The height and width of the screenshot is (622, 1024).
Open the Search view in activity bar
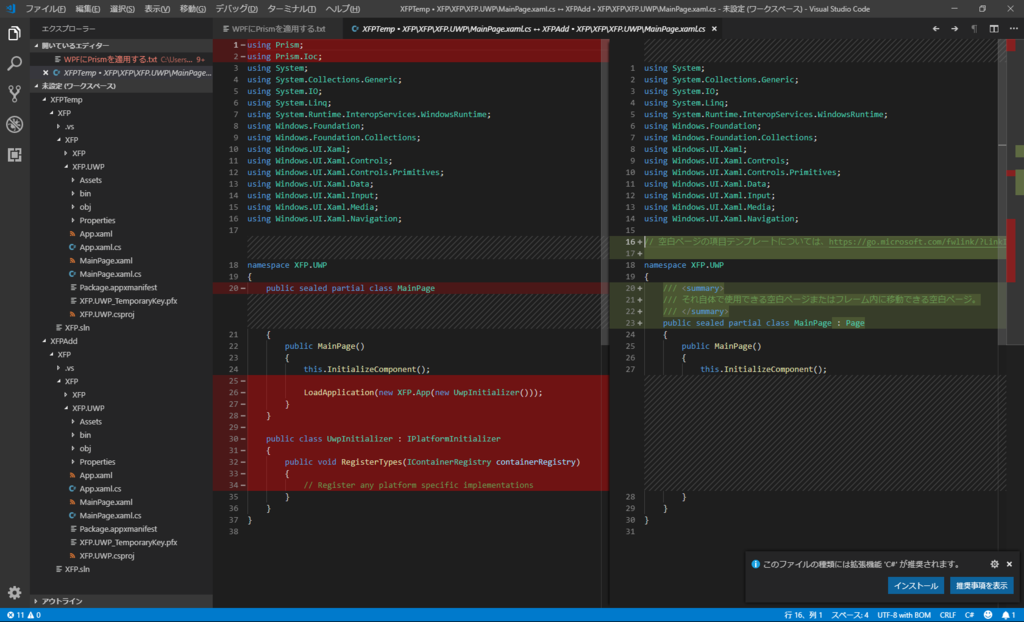[14, 64]
